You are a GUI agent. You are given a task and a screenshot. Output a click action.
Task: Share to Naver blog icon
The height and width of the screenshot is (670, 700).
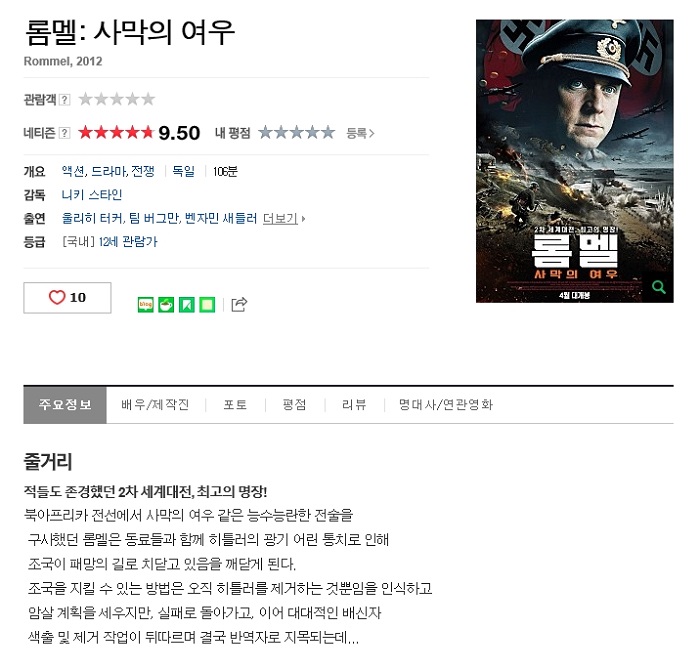pos(146,304)
